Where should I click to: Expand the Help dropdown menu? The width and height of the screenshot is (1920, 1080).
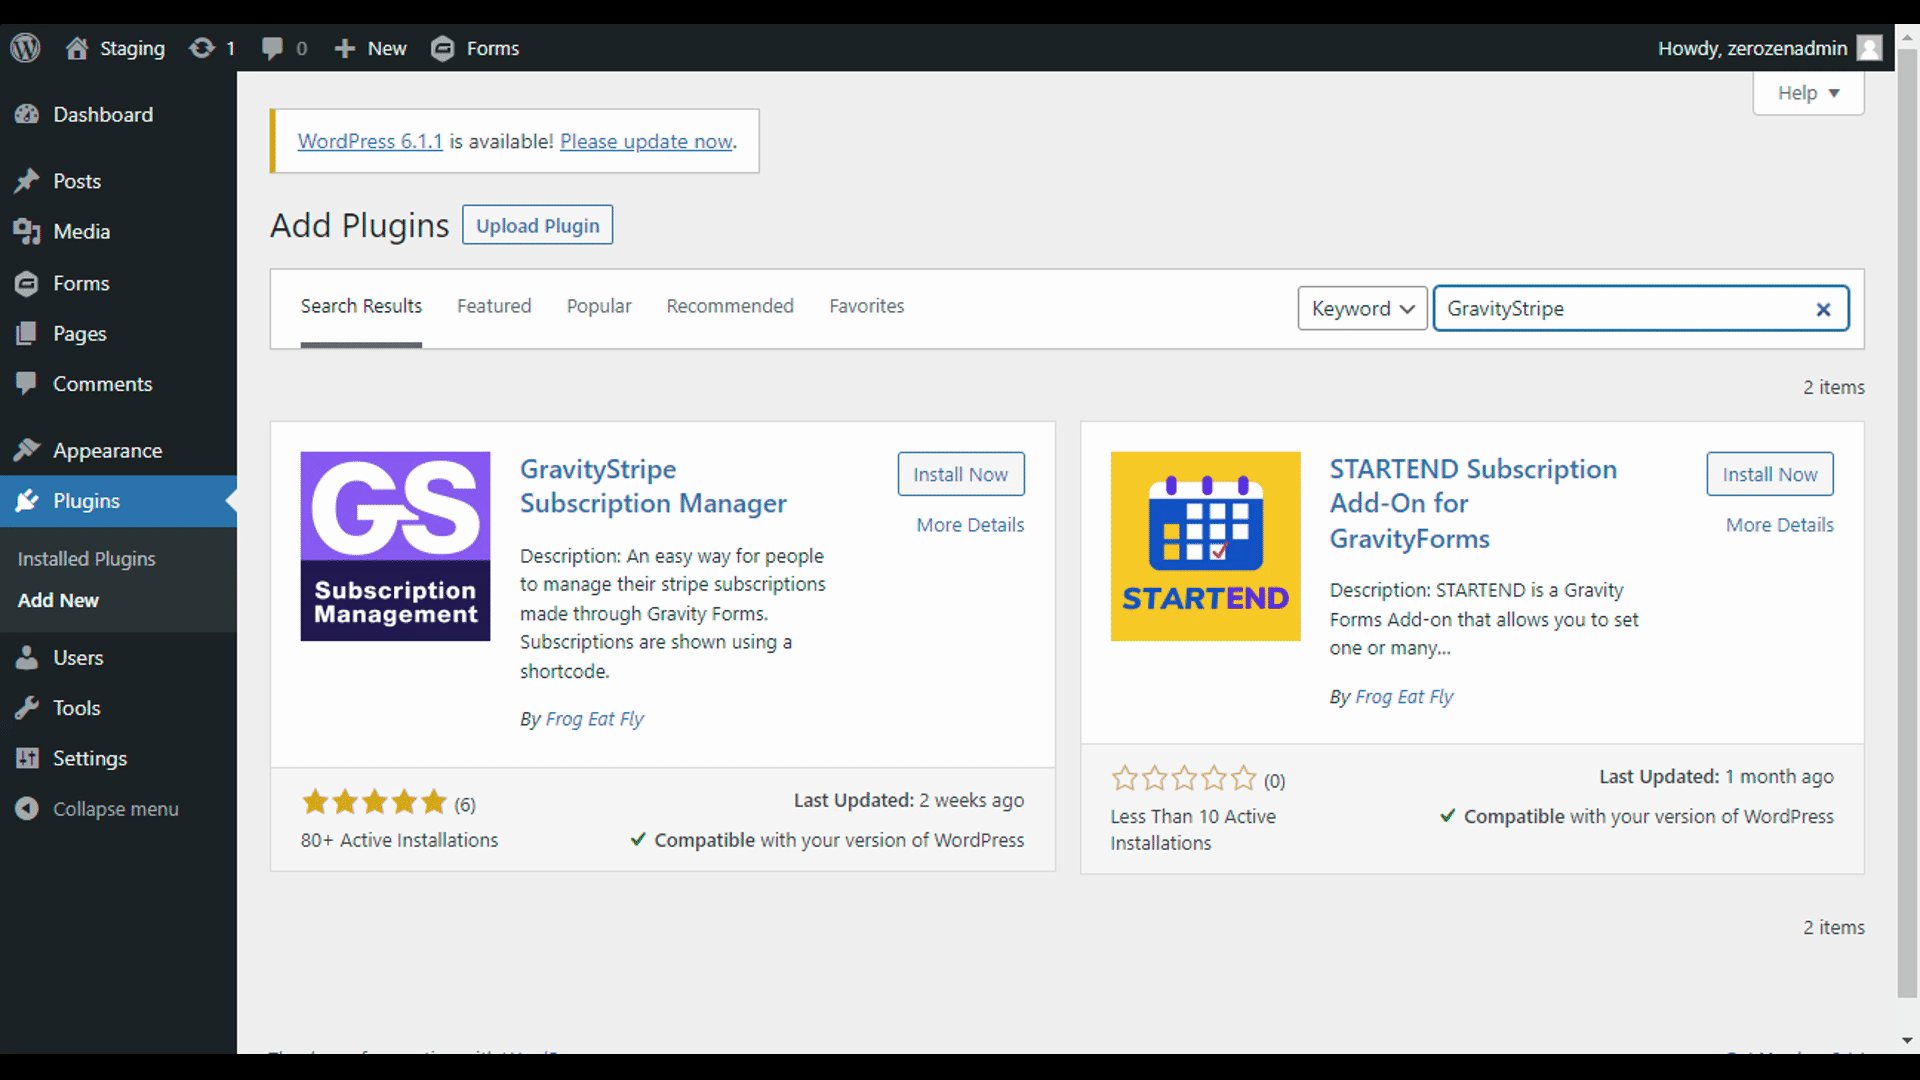tap(1807, 91)
